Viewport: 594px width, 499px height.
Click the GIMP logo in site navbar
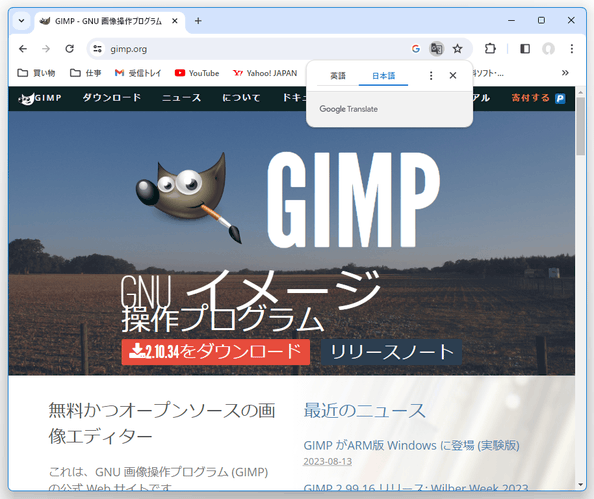coord(40,98)
